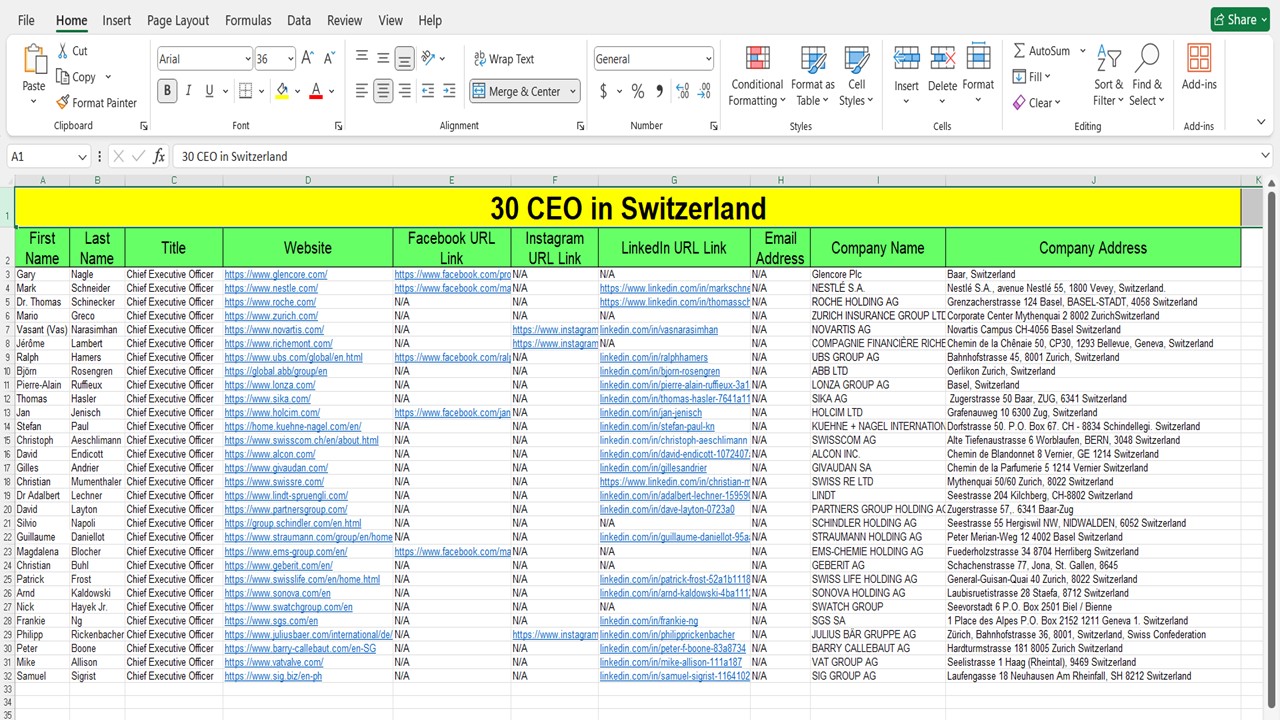Click inside the formula bar text
Image resolution: width=1280 pixels, height=720 pixels.
pyautogui.click(x=235, y=157)
